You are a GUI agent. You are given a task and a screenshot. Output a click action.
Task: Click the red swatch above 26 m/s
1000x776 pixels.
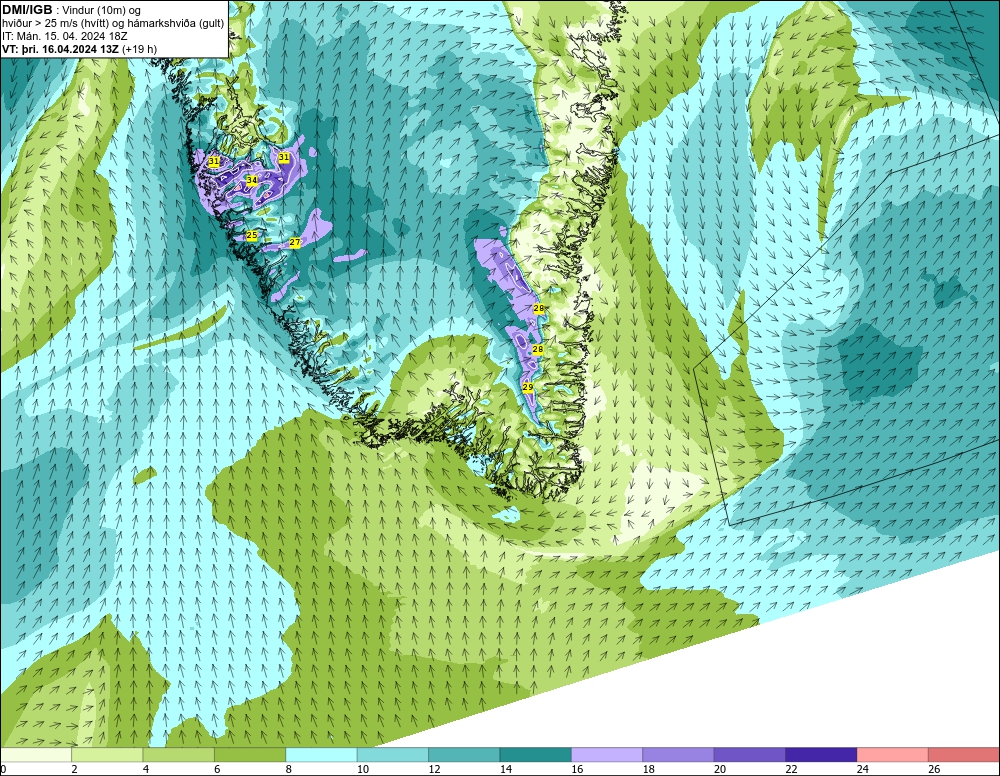(x=964, y=755)
